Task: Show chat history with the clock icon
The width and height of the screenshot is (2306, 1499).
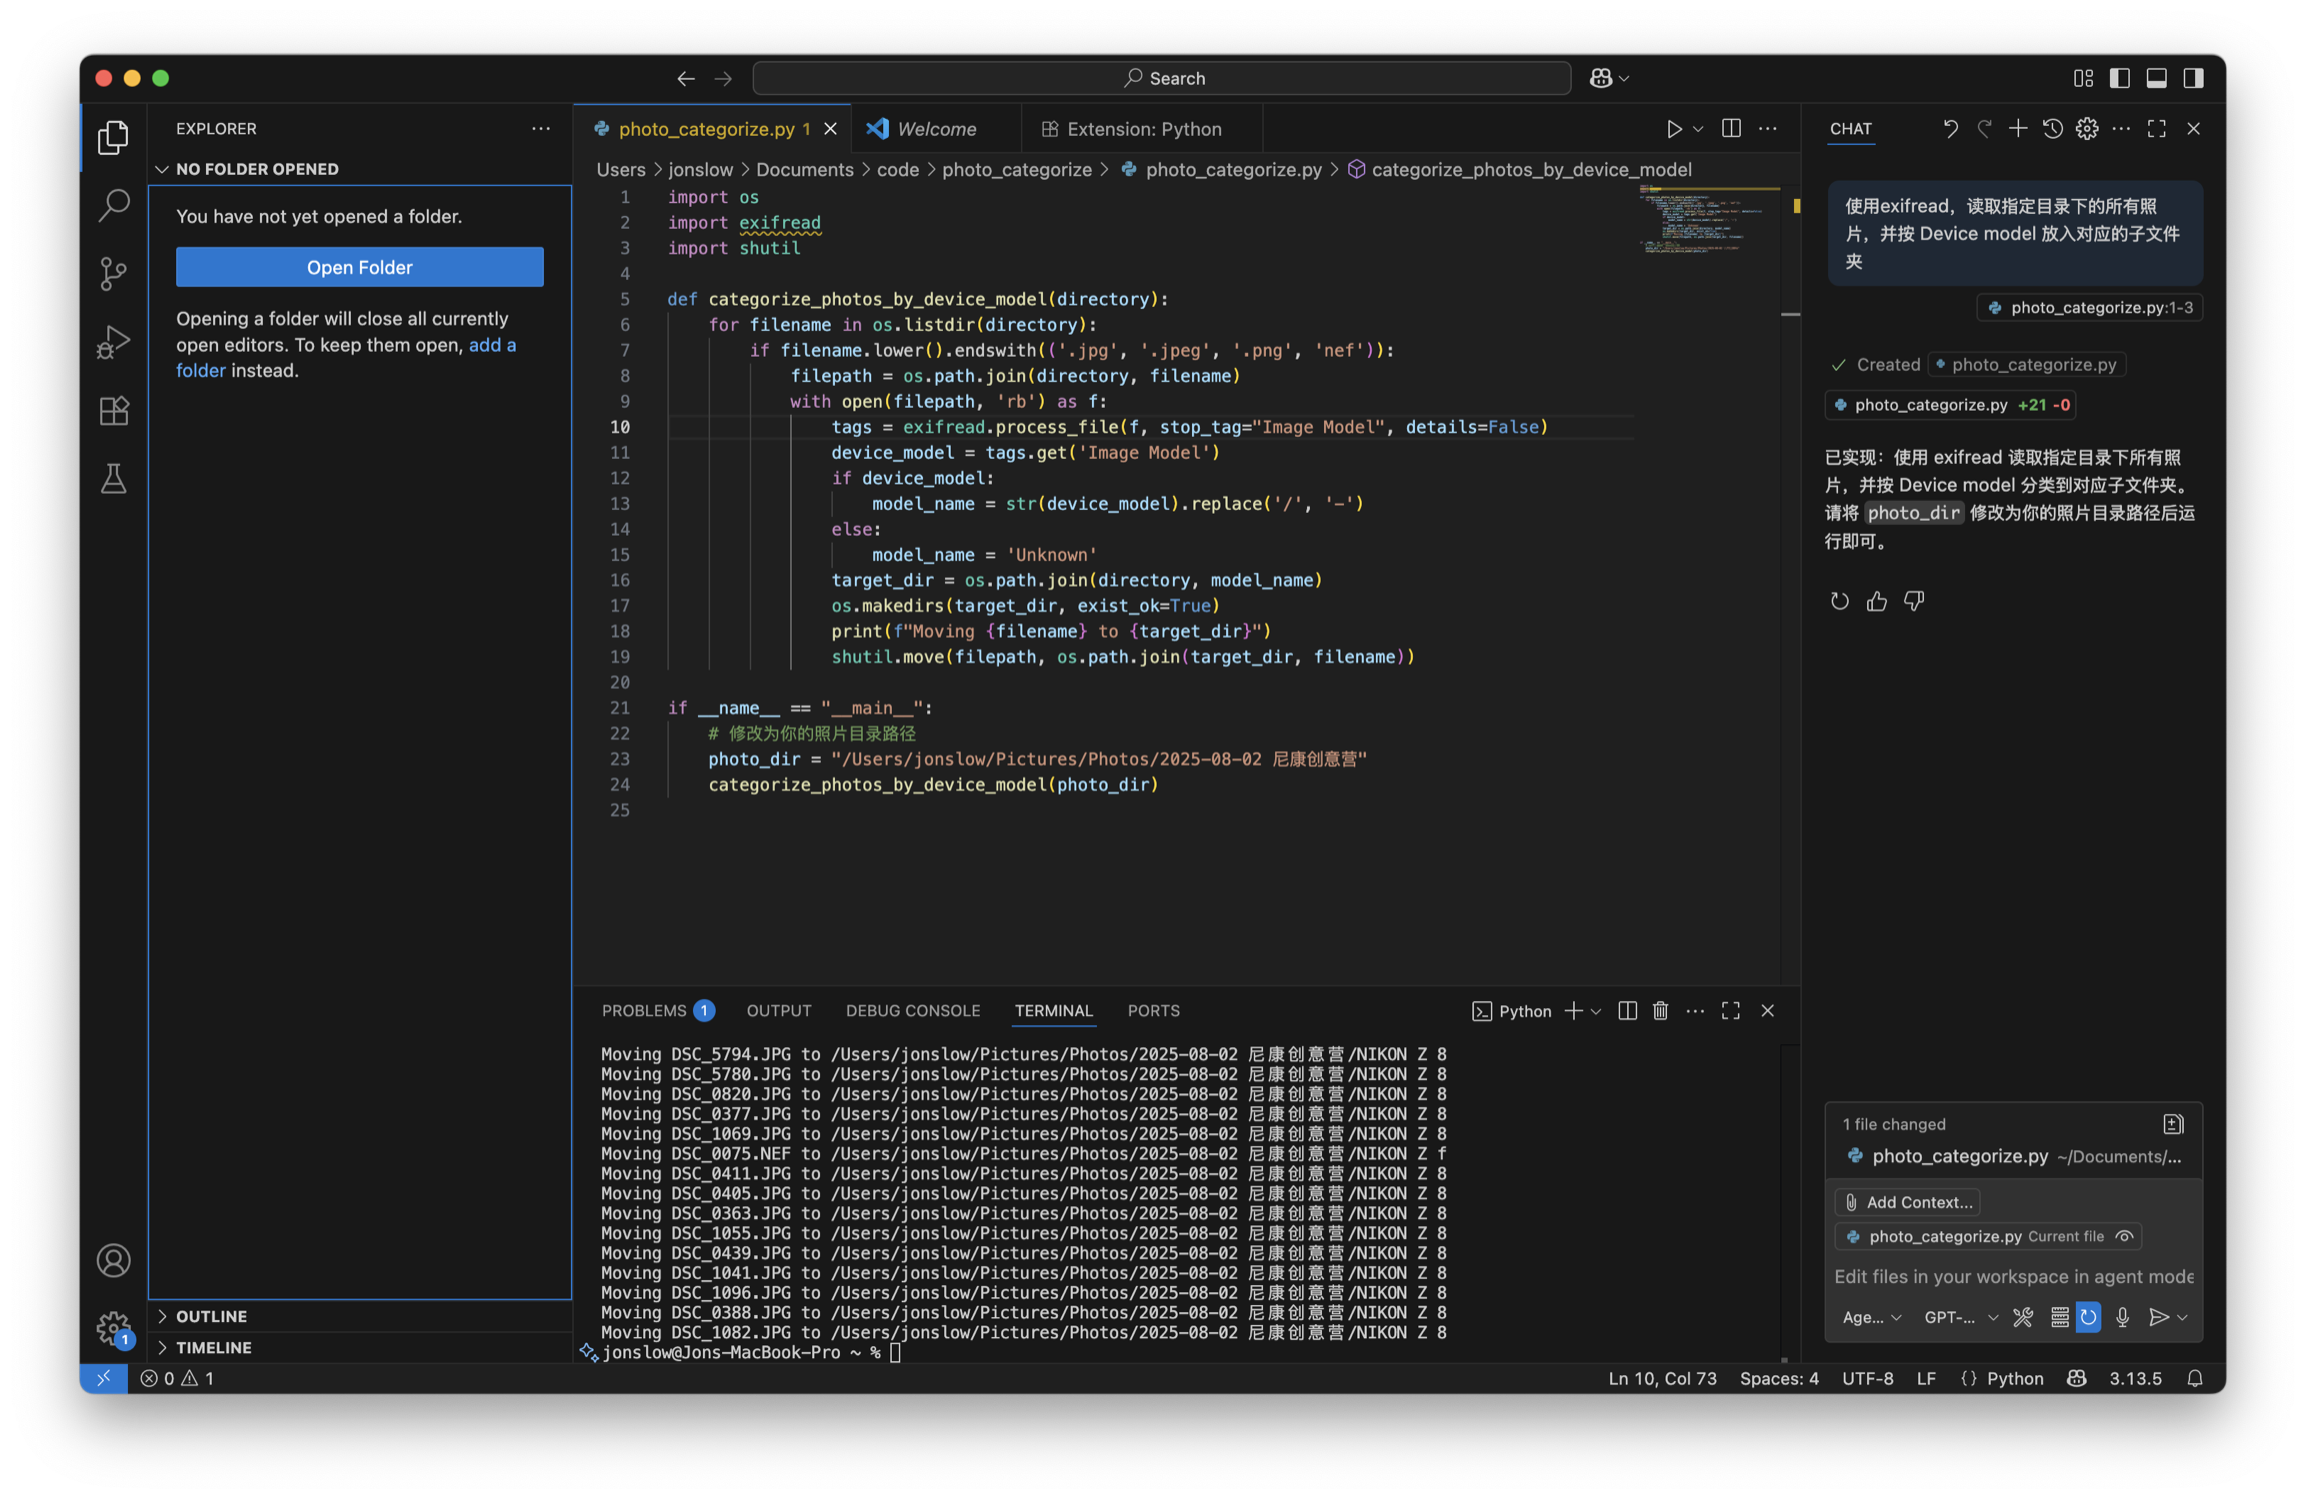Action: click(2052, 129)
